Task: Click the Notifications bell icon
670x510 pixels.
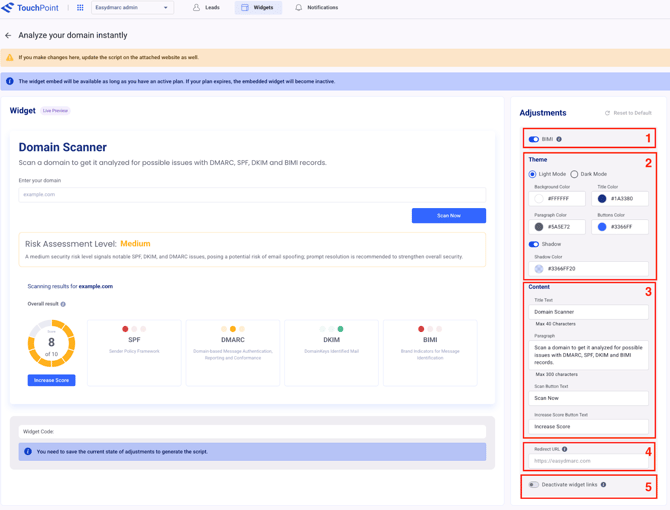Action: (298, 8)
